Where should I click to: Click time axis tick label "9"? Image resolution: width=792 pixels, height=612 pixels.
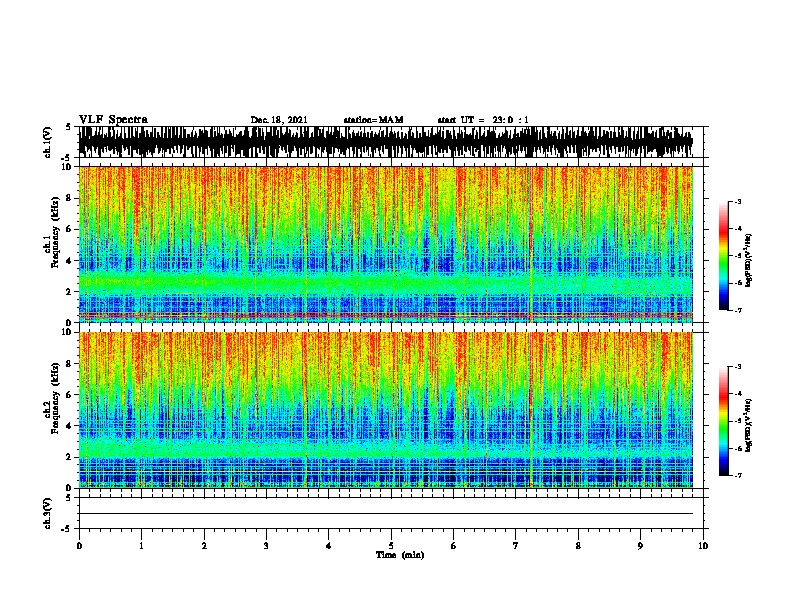[x=640, y=546]
